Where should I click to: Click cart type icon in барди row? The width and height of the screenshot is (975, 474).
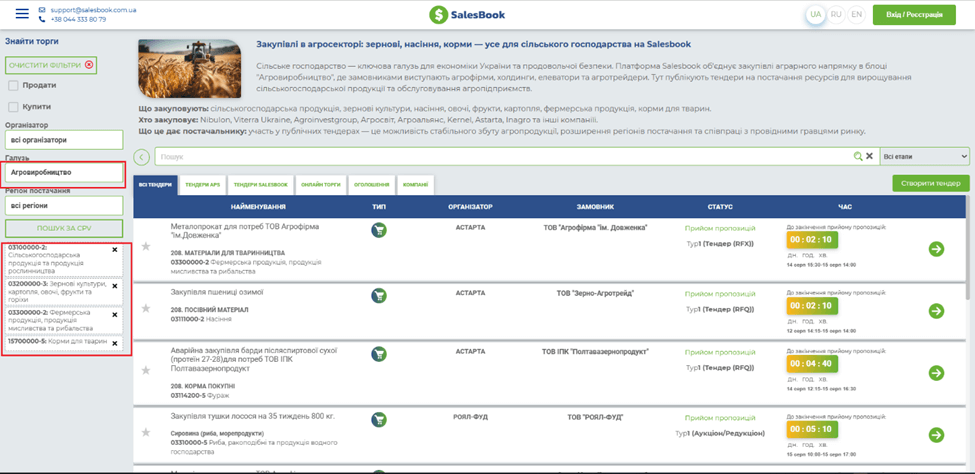pos(379,354)
